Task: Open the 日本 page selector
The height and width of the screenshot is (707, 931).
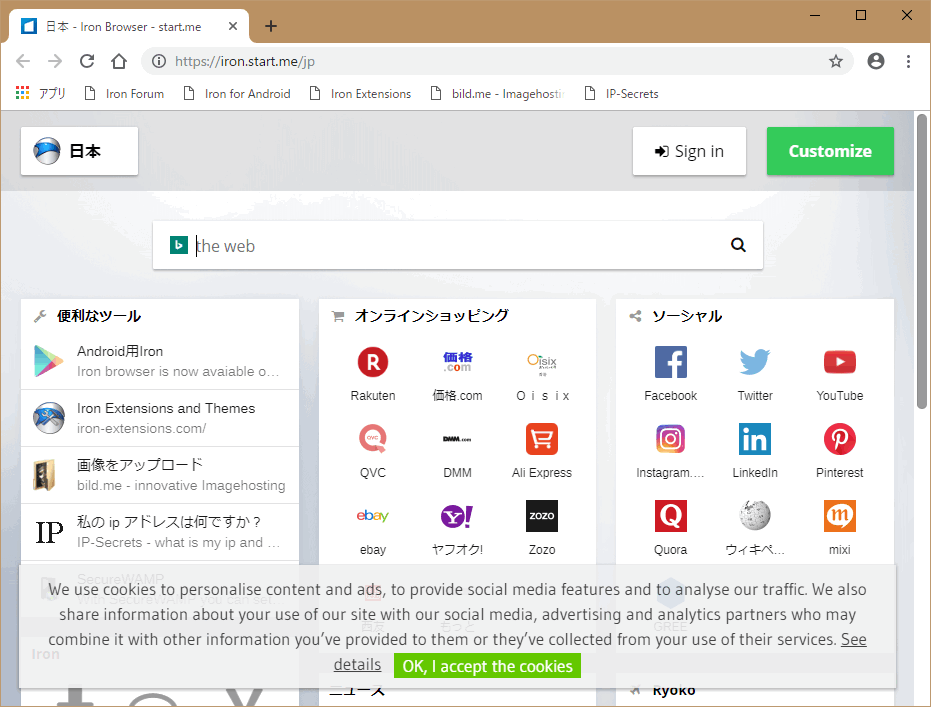Action: click(80, 152)
